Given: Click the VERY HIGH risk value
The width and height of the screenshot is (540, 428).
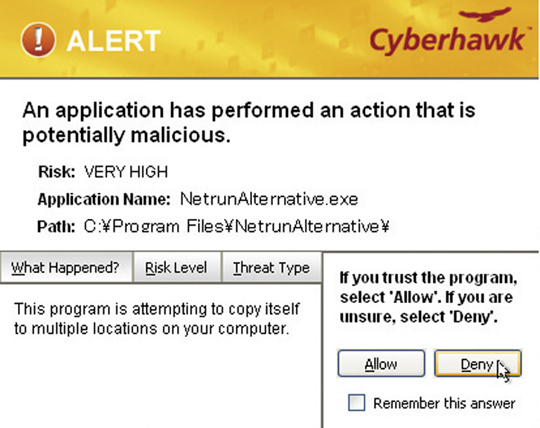Looking at the screenshot, I should [126, 172].
